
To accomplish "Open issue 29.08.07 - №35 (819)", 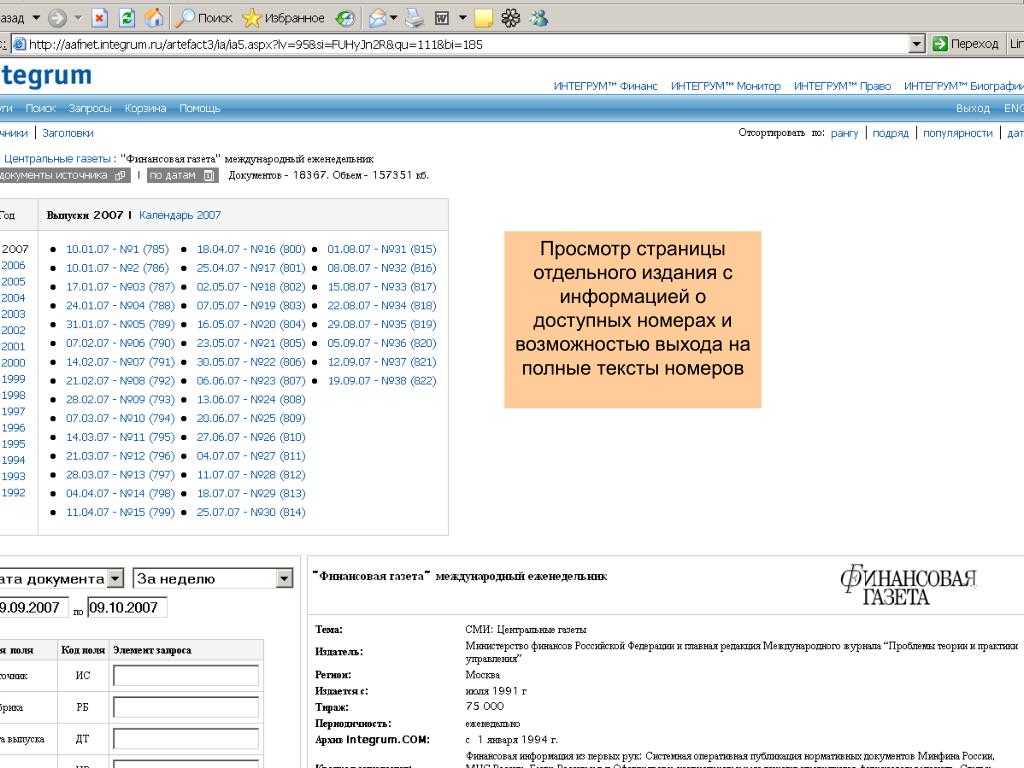I will (382, 325).
